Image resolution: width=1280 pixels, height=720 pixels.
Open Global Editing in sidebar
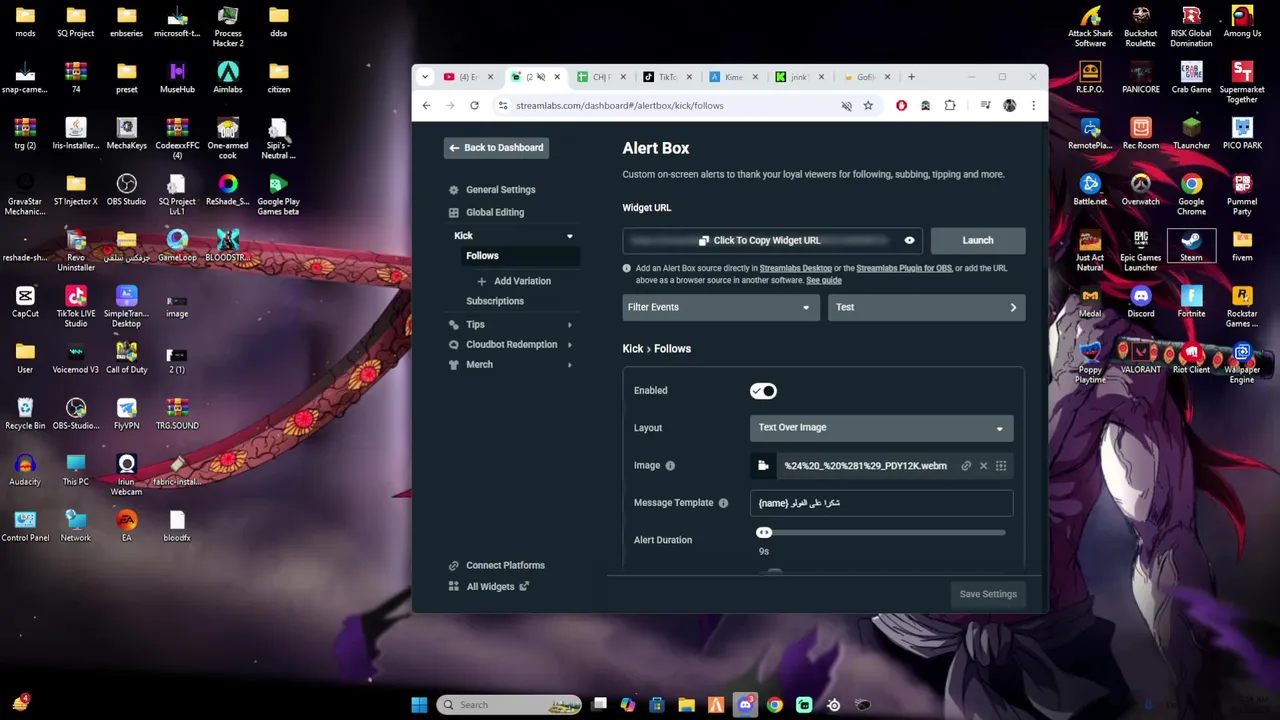click(x=486, y=212)
